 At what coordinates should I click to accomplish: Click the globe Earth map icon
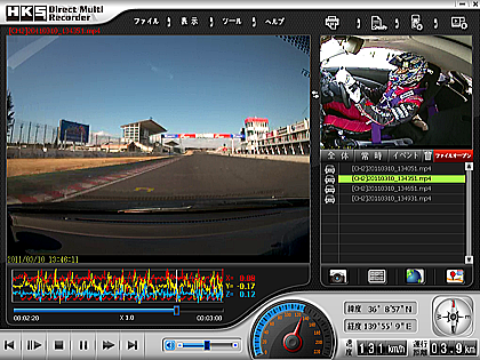coord(415,276)
